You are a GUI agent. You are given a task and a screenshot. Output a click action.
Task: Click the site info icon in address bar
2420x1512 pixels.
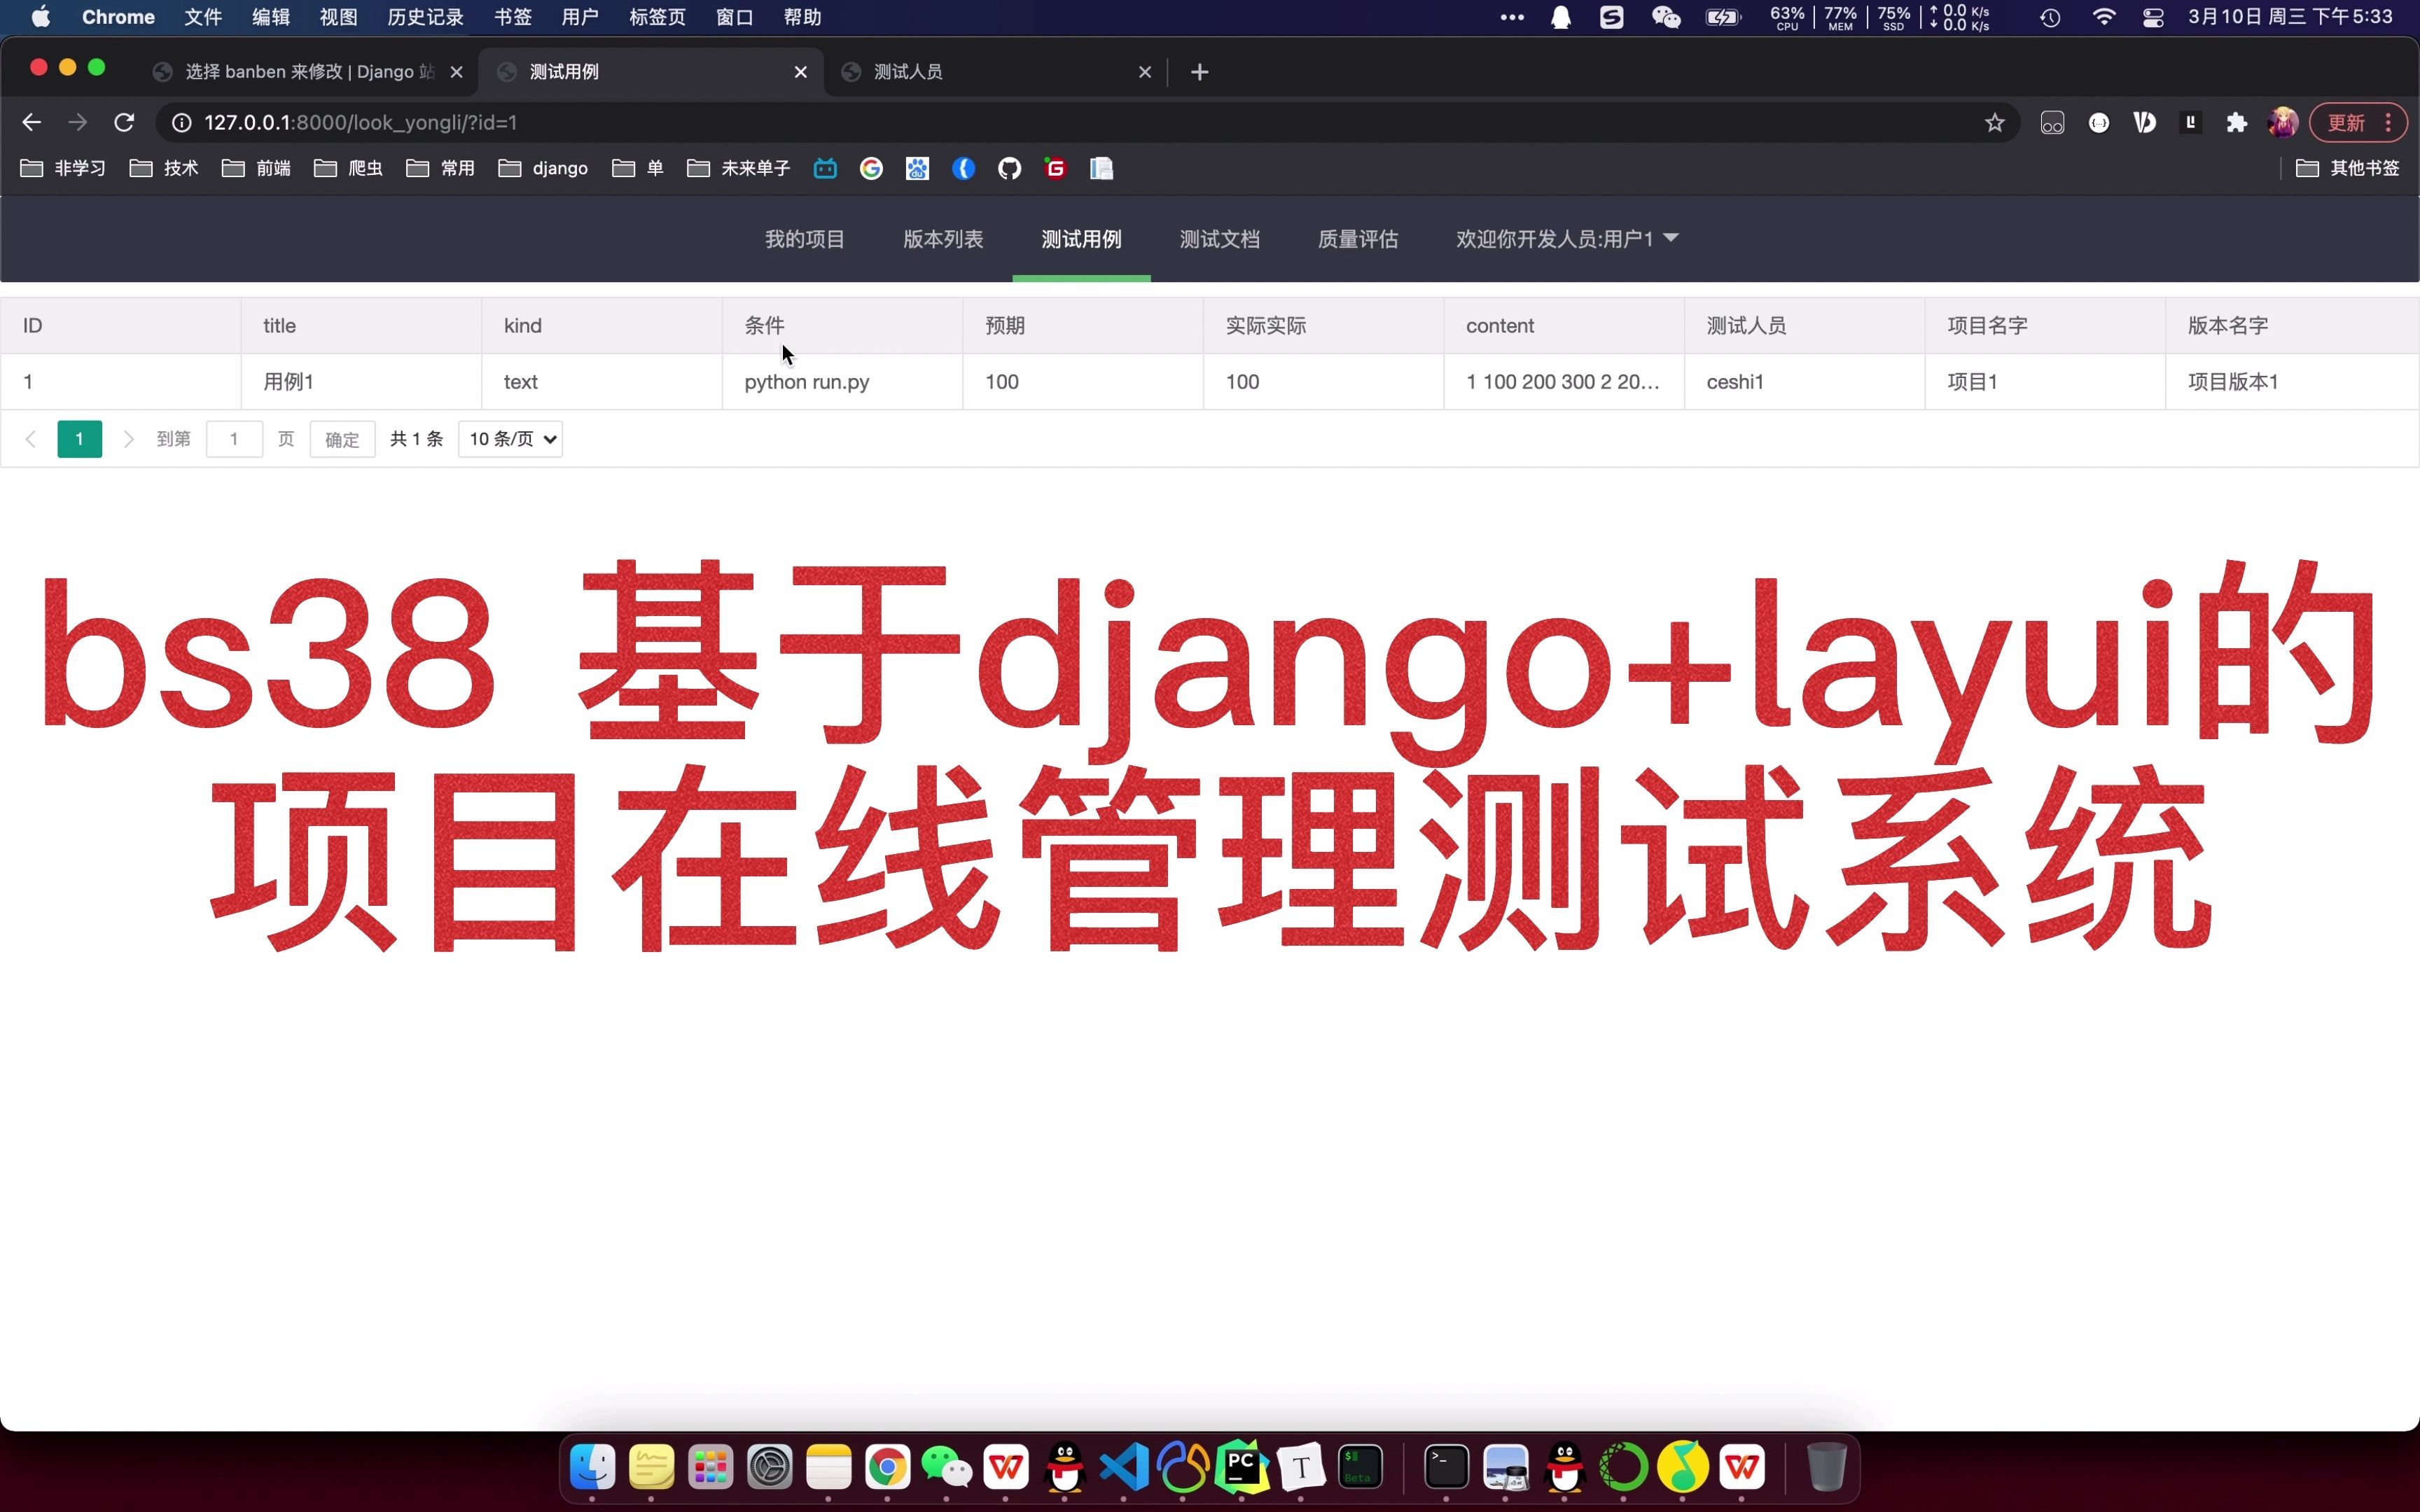point(181,122)
